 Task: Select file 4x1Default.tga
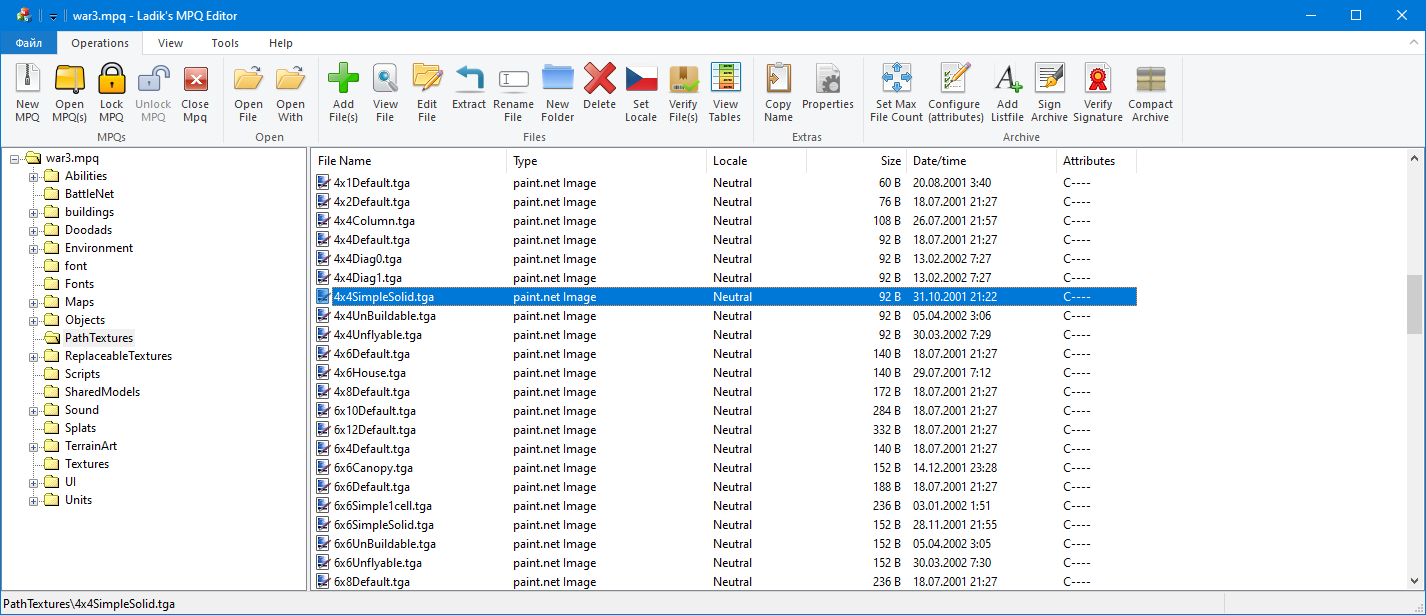pos(372,183)
